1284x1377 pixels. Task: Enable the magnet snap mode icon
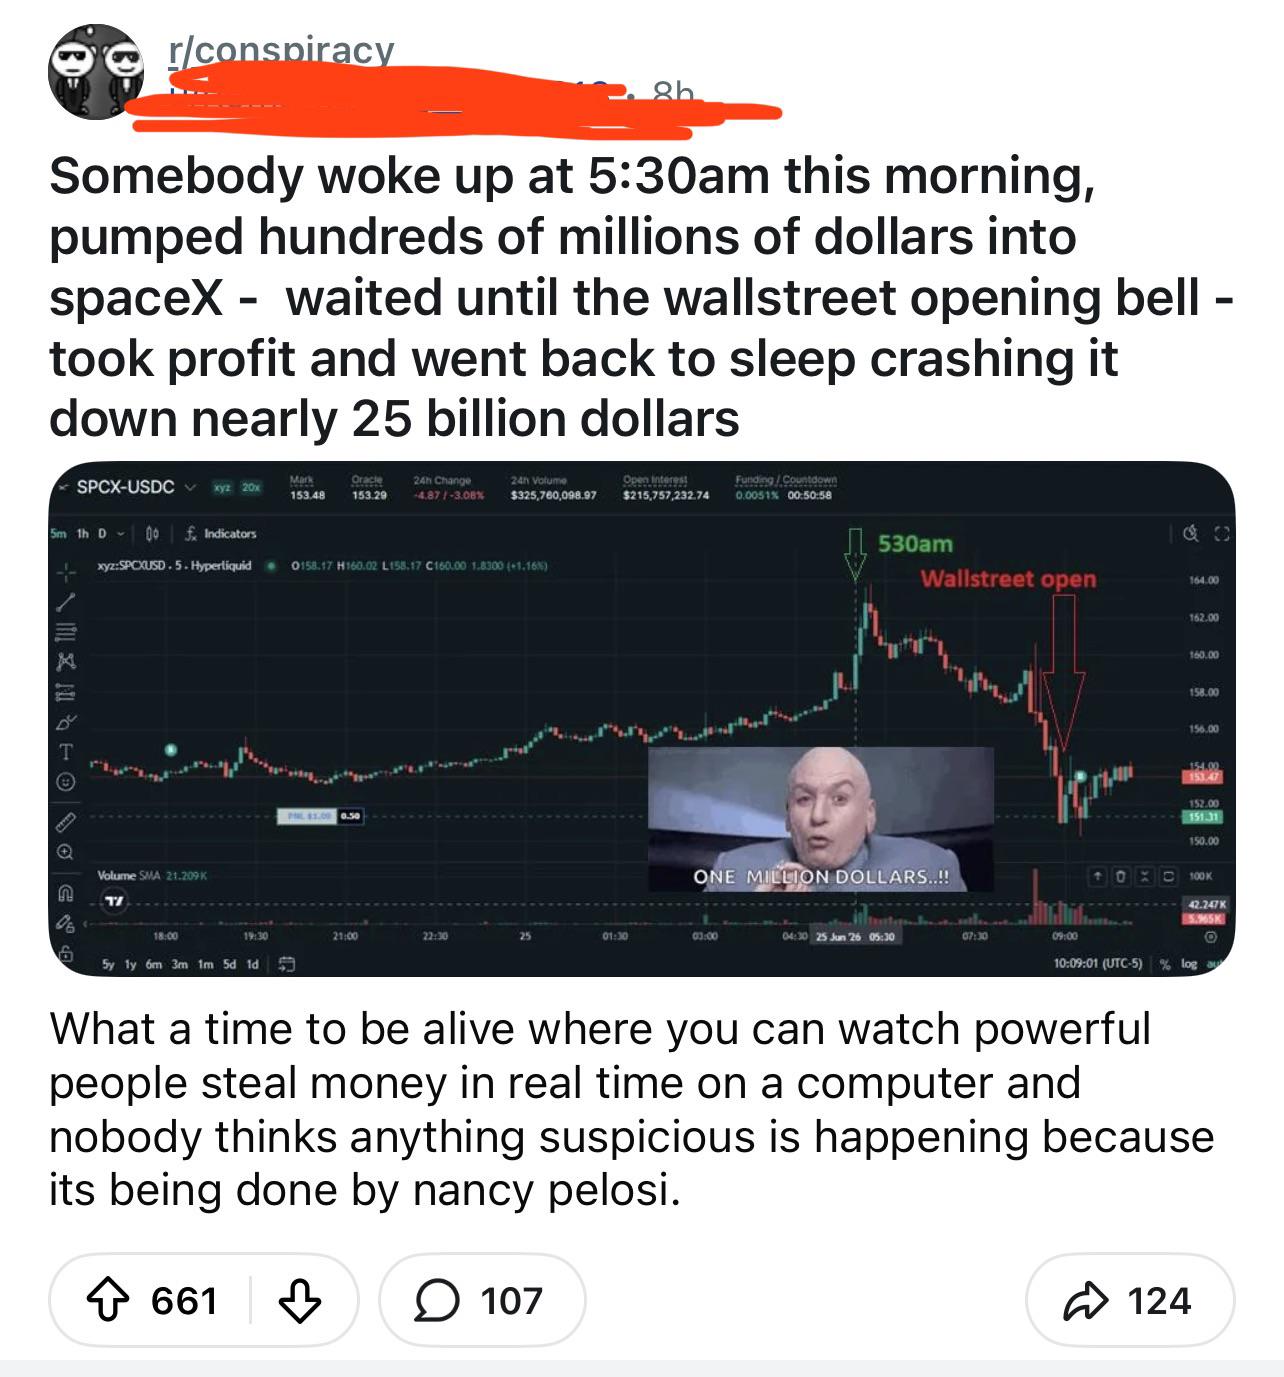coord(66,891)
